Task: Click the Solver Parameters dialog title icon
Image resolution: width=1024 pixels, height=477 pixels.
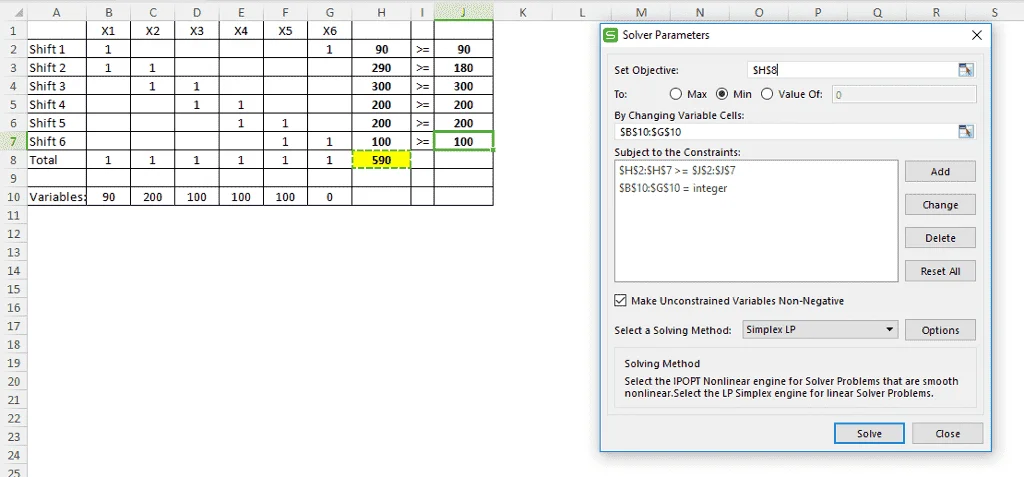Action: click(611, 35)
